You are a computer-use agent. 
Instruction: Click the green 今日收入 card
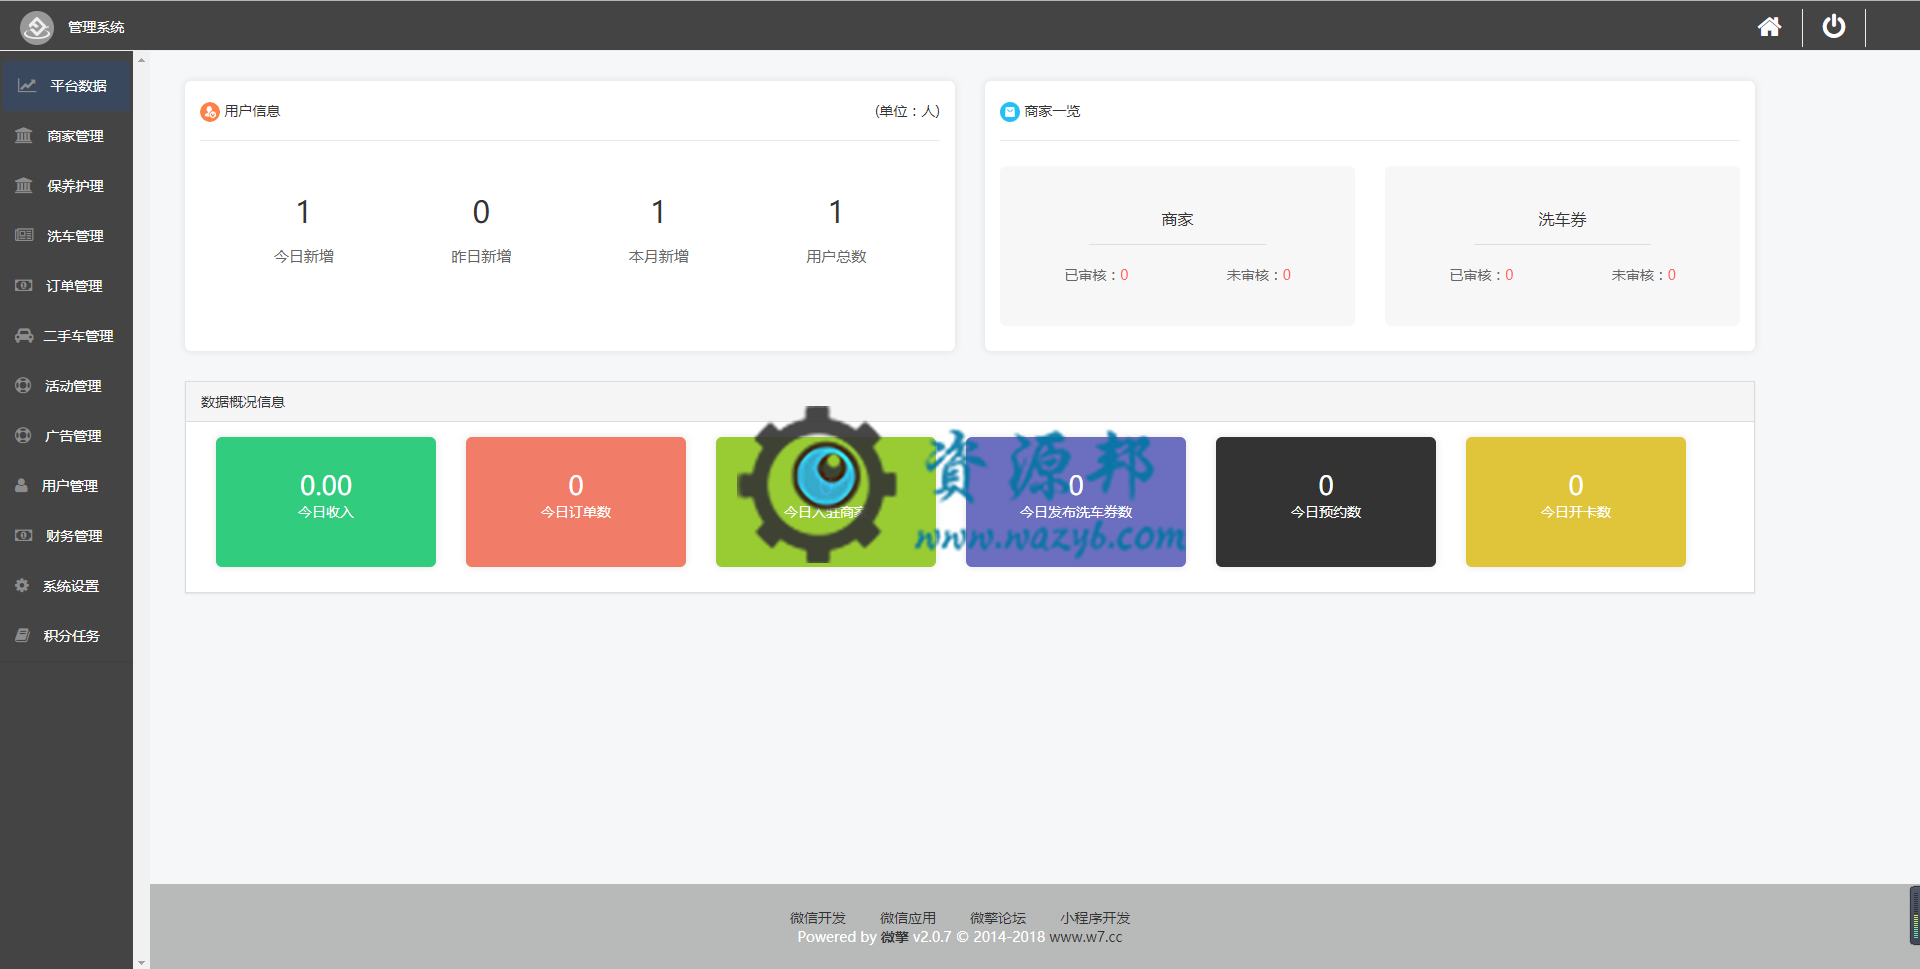tap(326, 502)
